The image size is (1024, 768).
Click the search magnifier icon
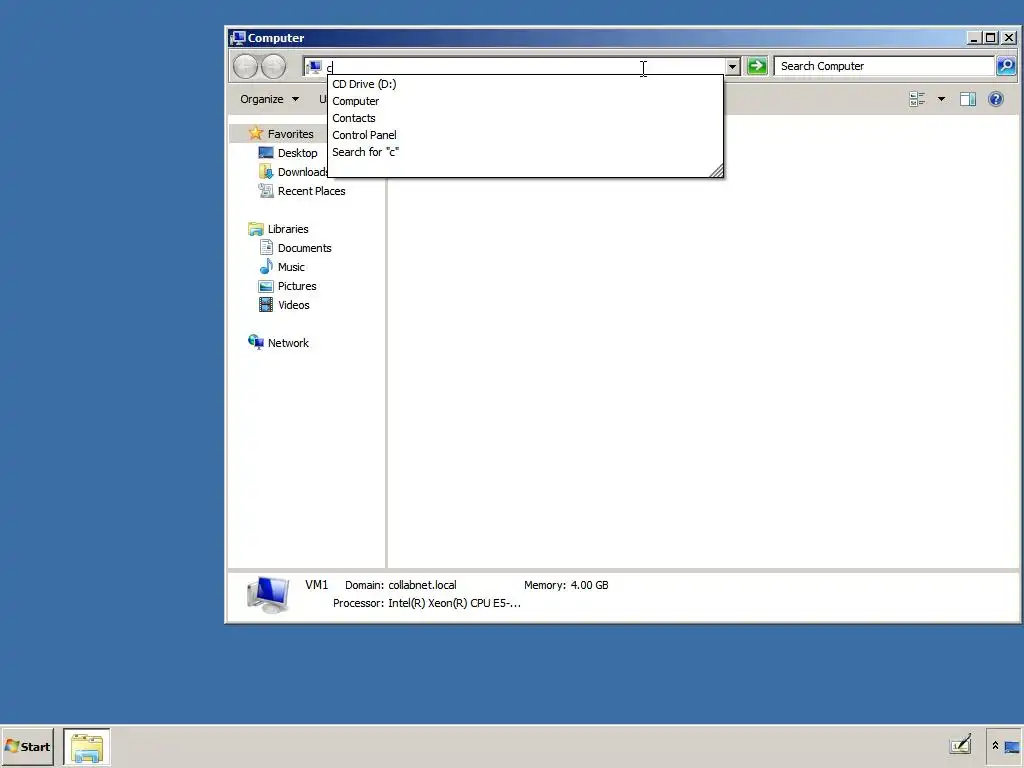point(1006,66)
